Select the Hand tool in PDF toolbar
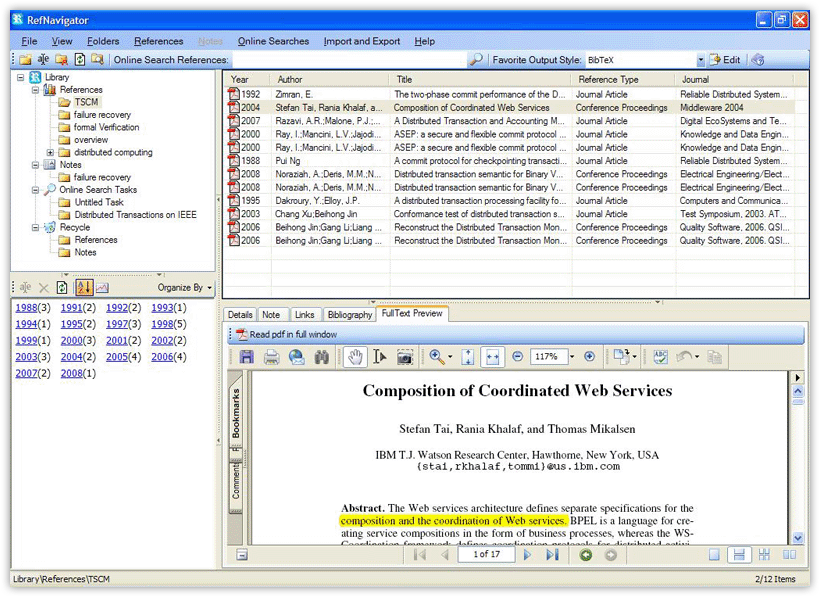The image size is (820, 597). click(355, 357)
